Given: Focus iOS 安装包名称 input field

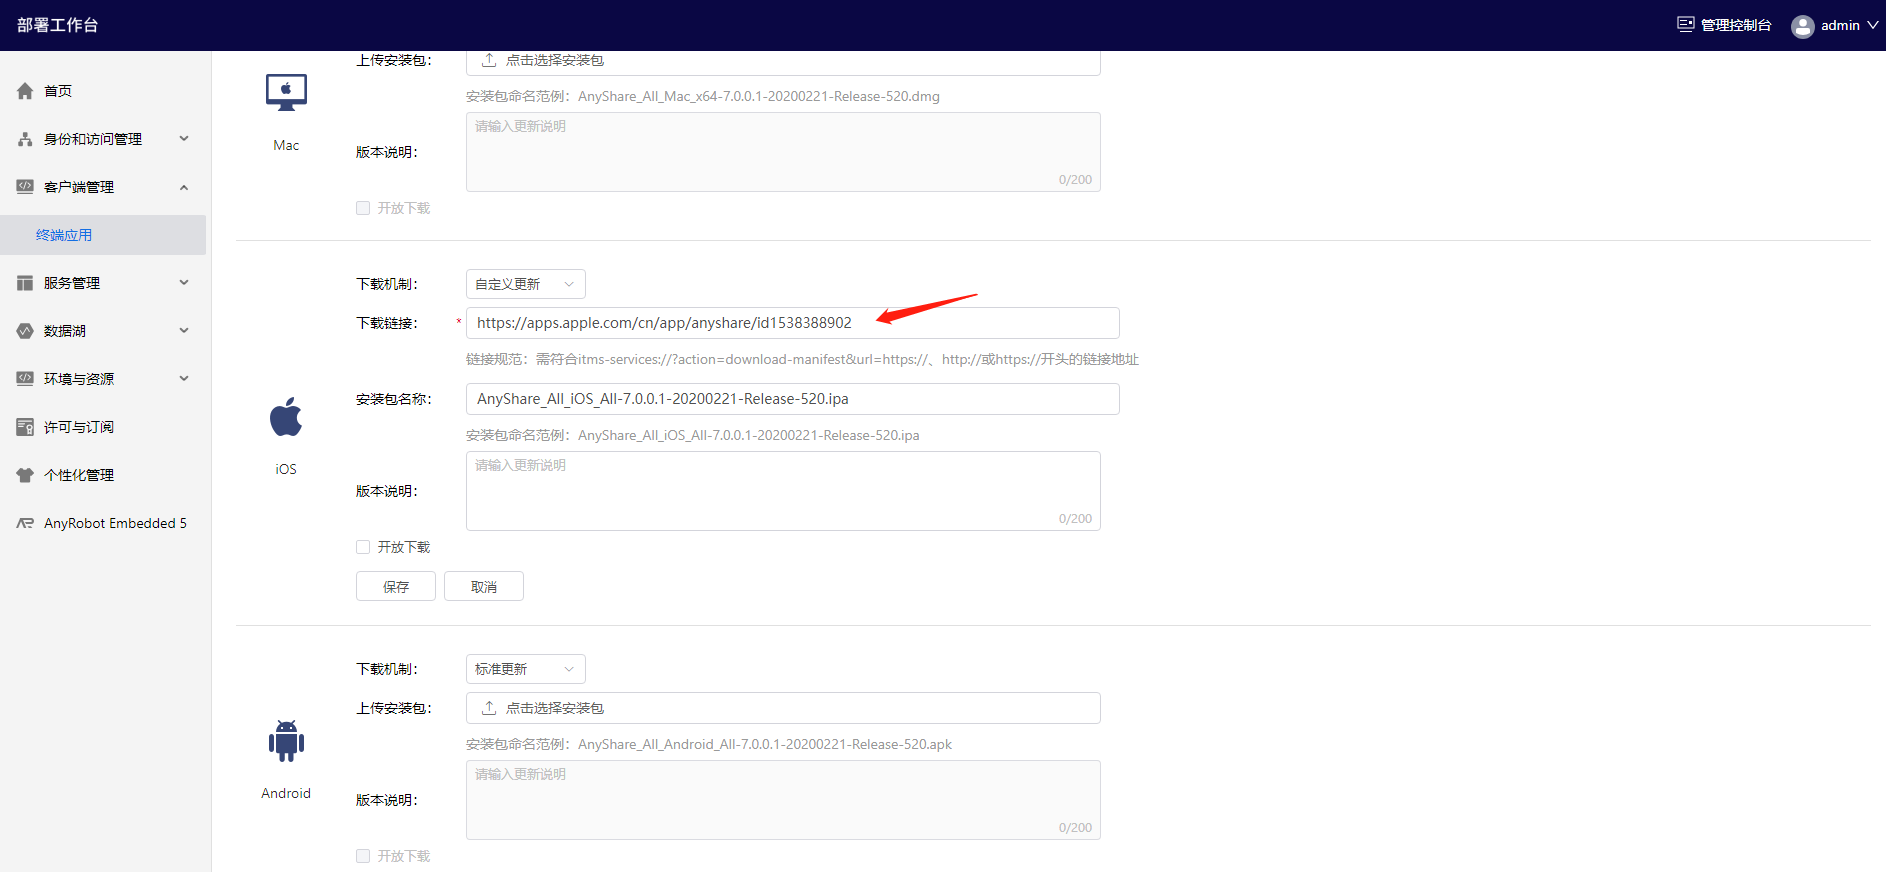Looking at the screenshot, I should click(x=793, y=399).
